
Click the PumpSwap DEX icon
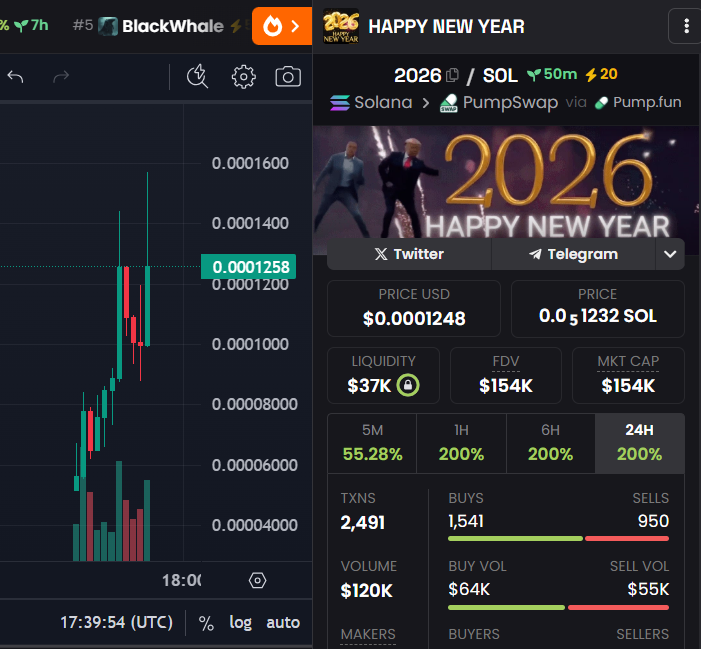tap(448, 103)
